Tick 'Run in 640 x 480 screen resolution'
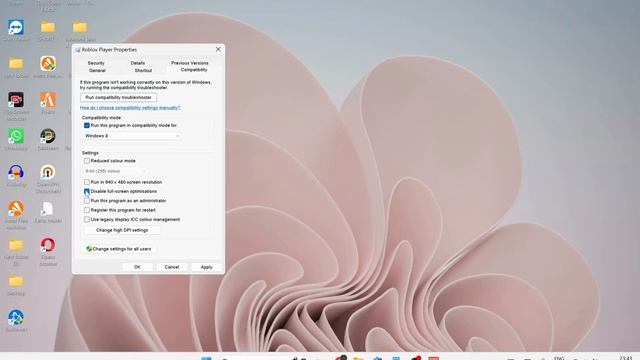 87,182
